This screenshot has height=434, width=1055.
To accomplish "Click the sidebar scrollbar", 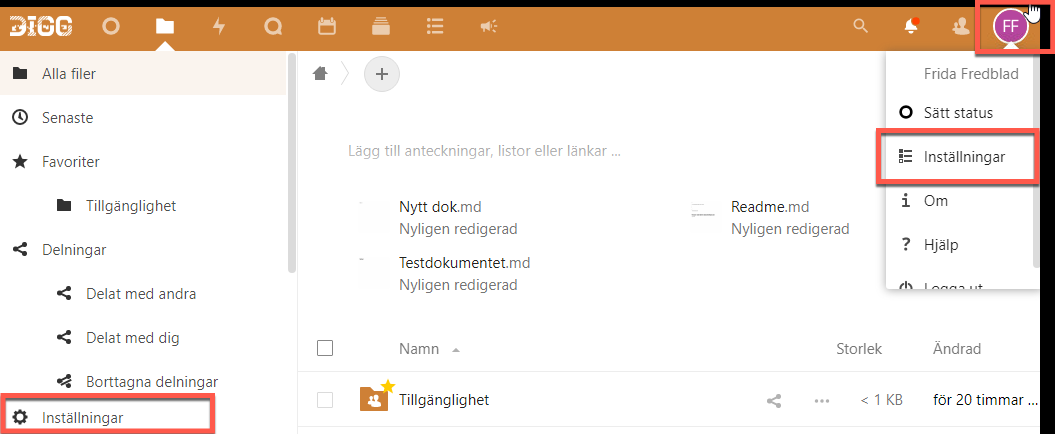I will click(292, 163).
